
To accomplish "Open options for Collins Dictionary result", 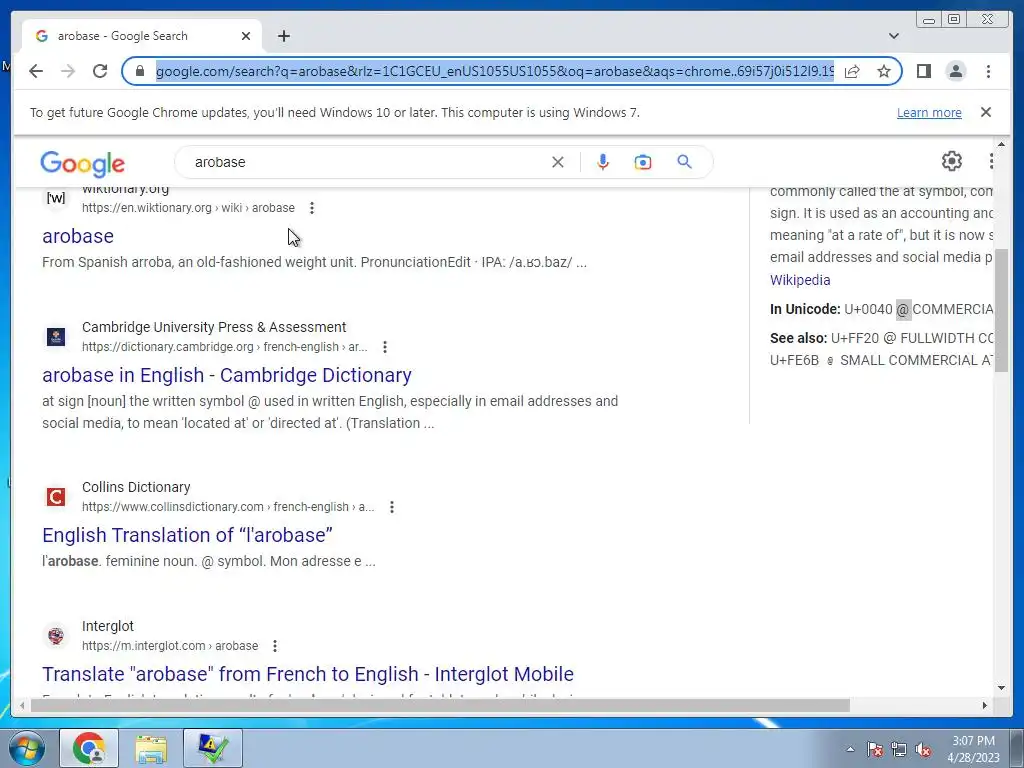I will pyautogui.click(x=392, y=507).
